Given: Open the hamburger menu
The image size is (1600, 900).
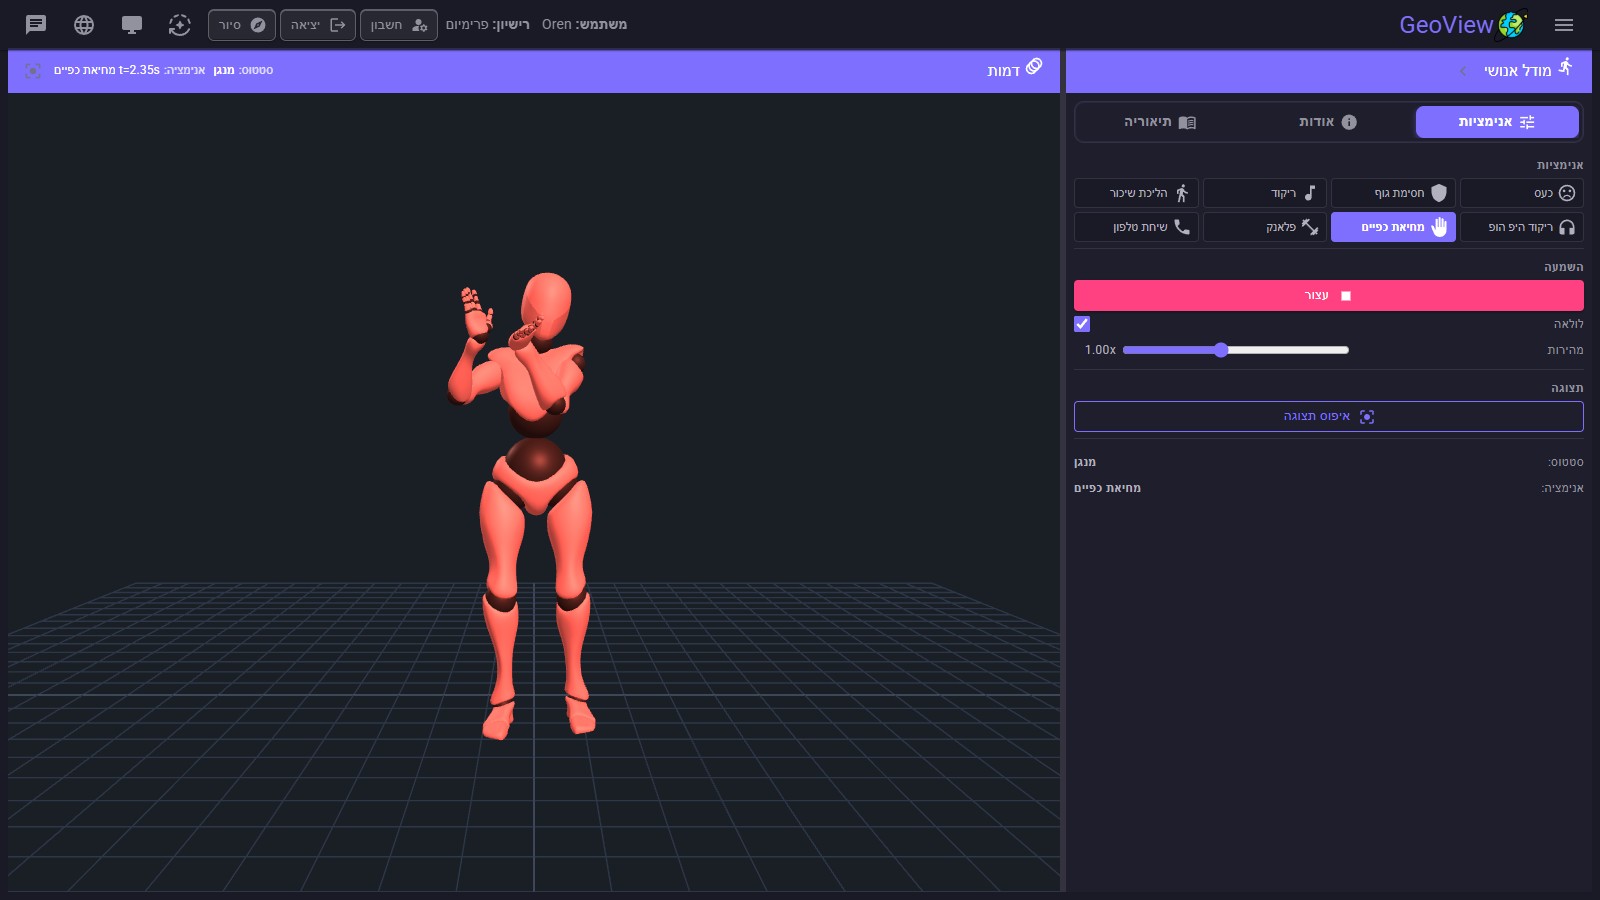Looking at the screenshot, I should [1564, 25].
